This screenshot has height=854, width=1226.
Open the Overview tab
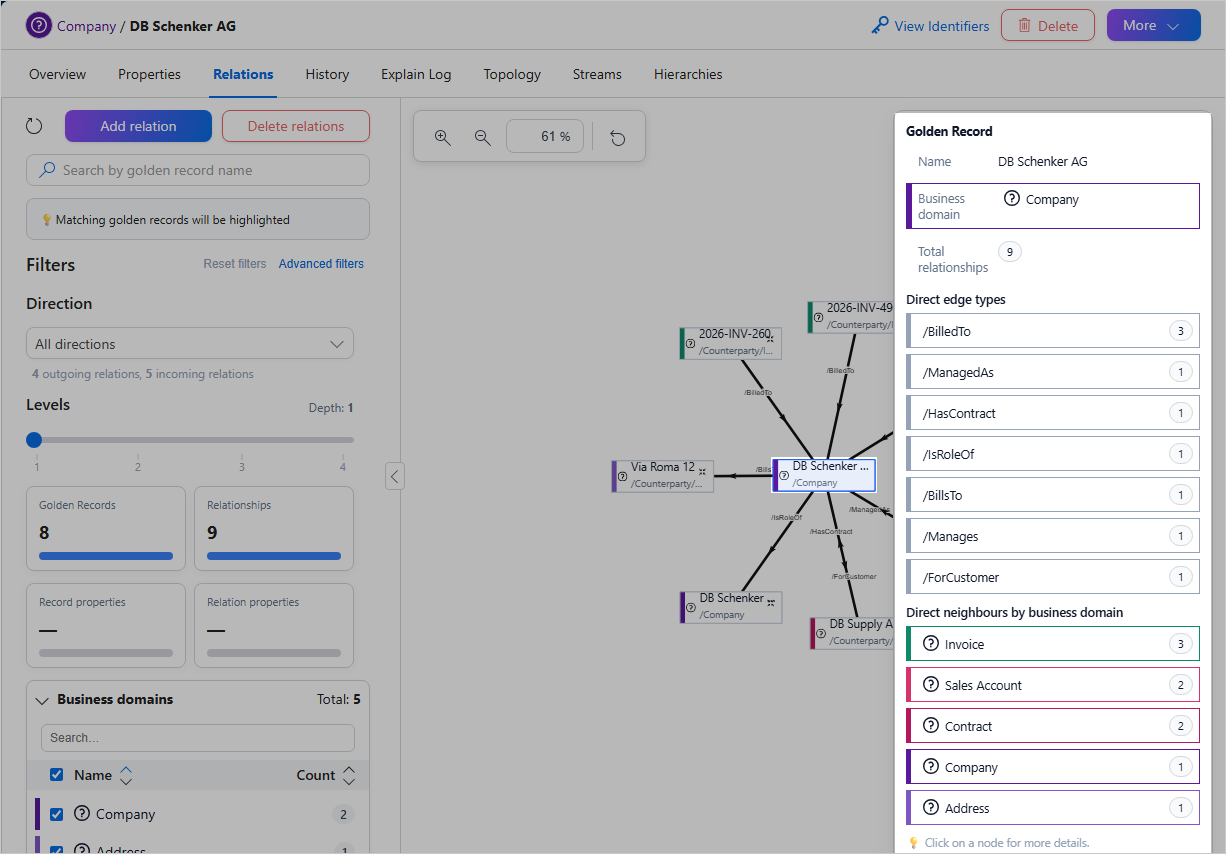pos(57,74)
